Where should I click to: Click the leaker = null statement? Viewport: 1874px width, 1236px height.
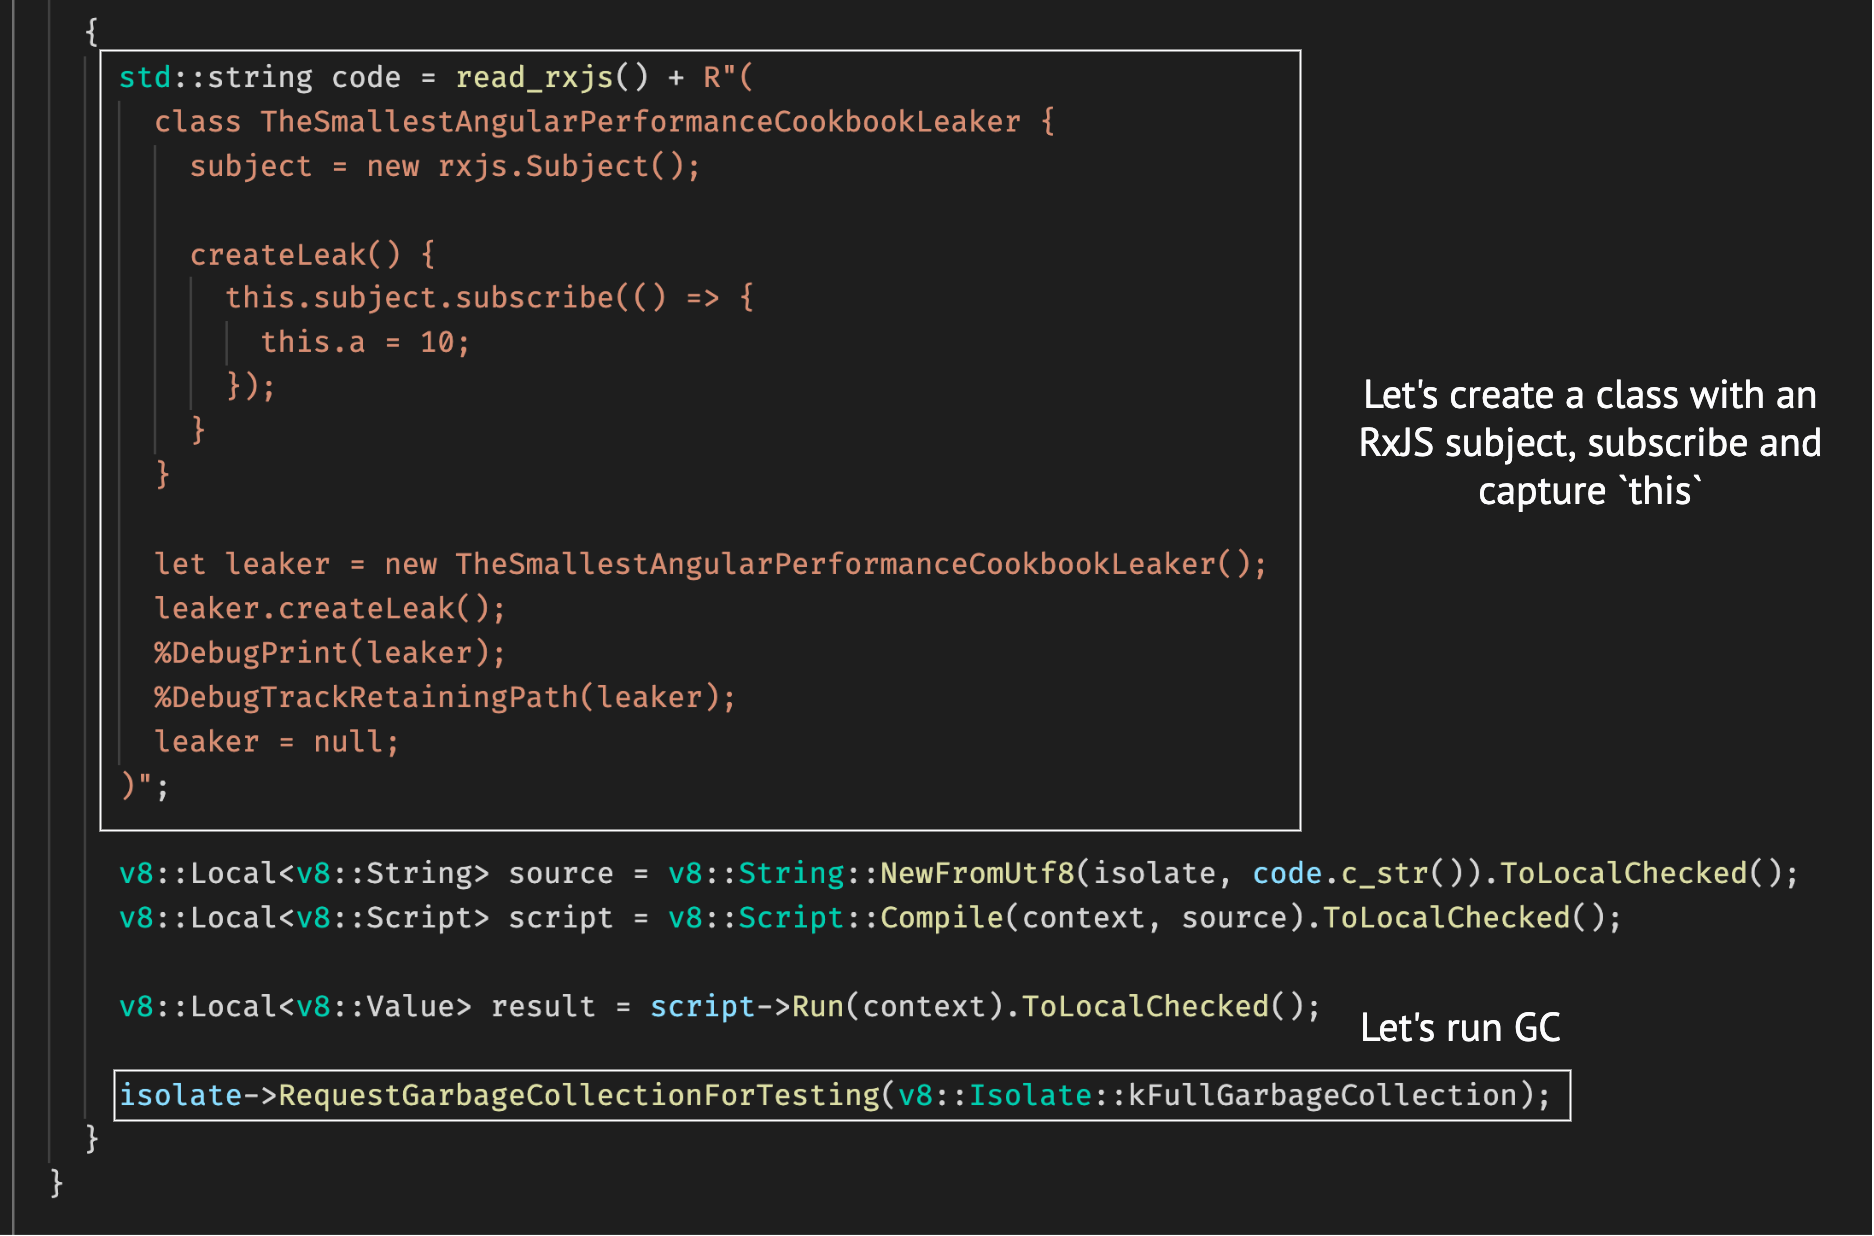point(275,741)
